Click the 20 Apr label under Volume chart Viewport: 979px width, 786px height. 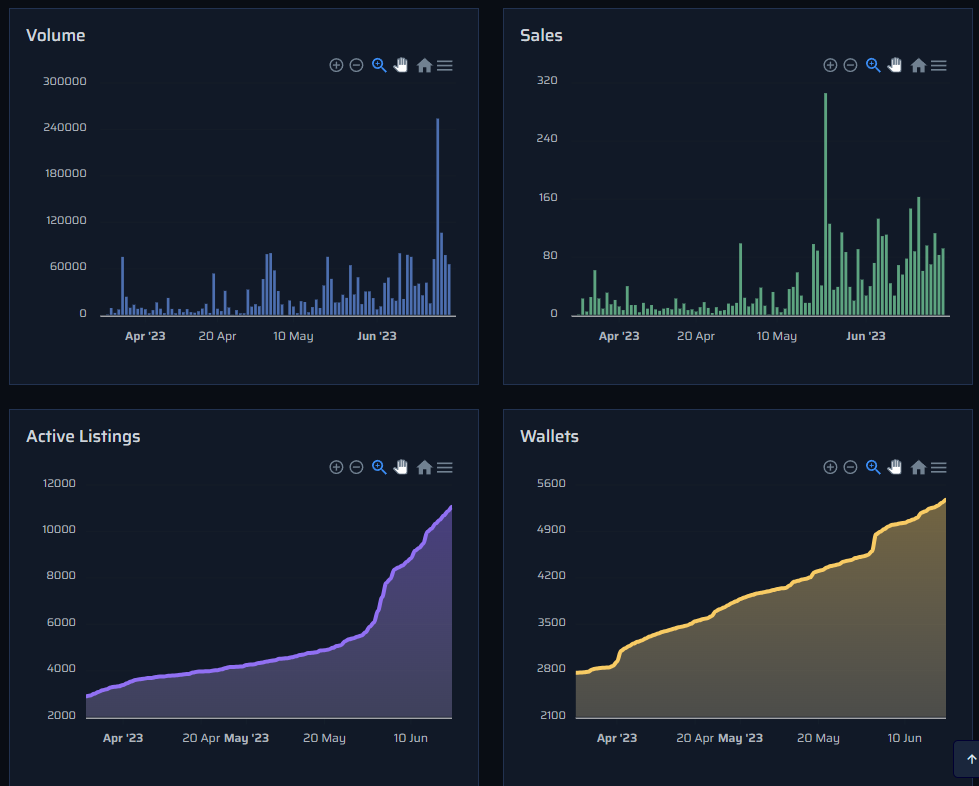click(x=217, y=336)
